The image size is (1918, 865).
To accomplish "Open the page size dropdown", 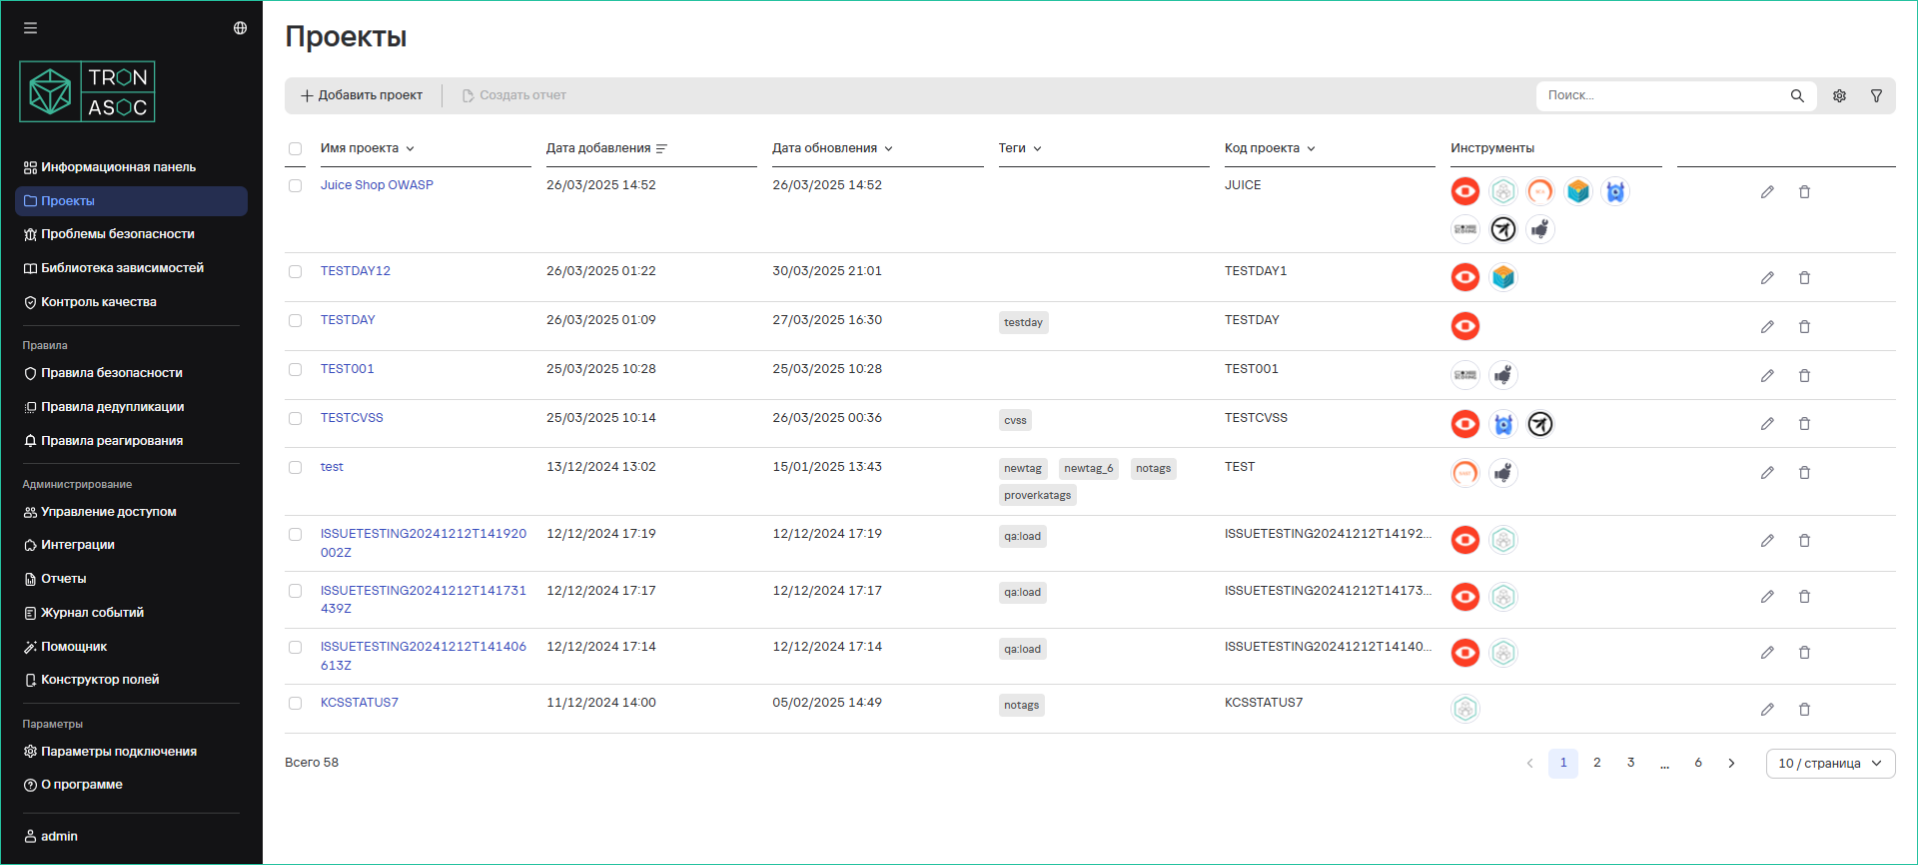I will 1829,763.
